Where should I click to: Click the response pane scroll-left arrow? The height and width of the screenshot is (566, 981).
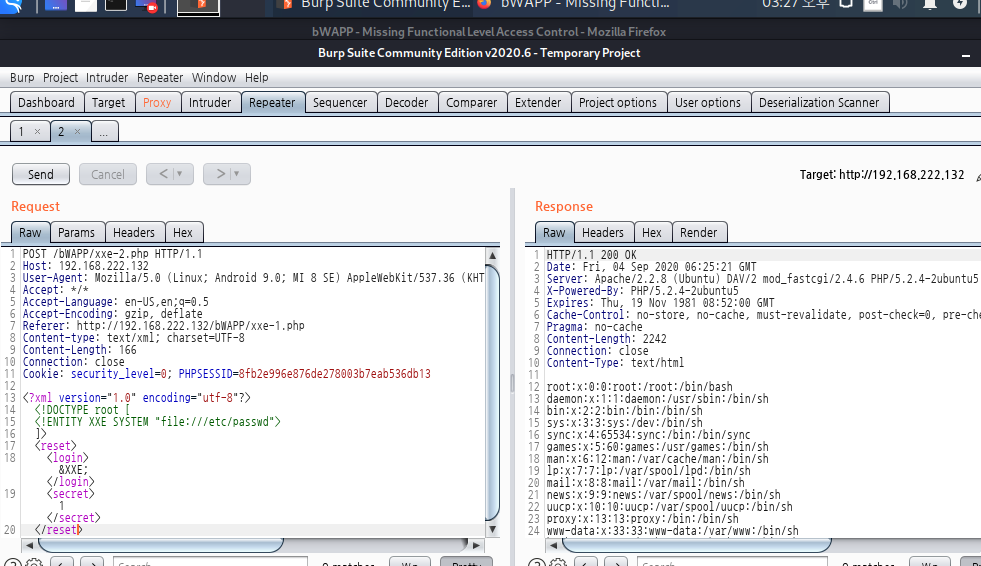pos(553,545)
